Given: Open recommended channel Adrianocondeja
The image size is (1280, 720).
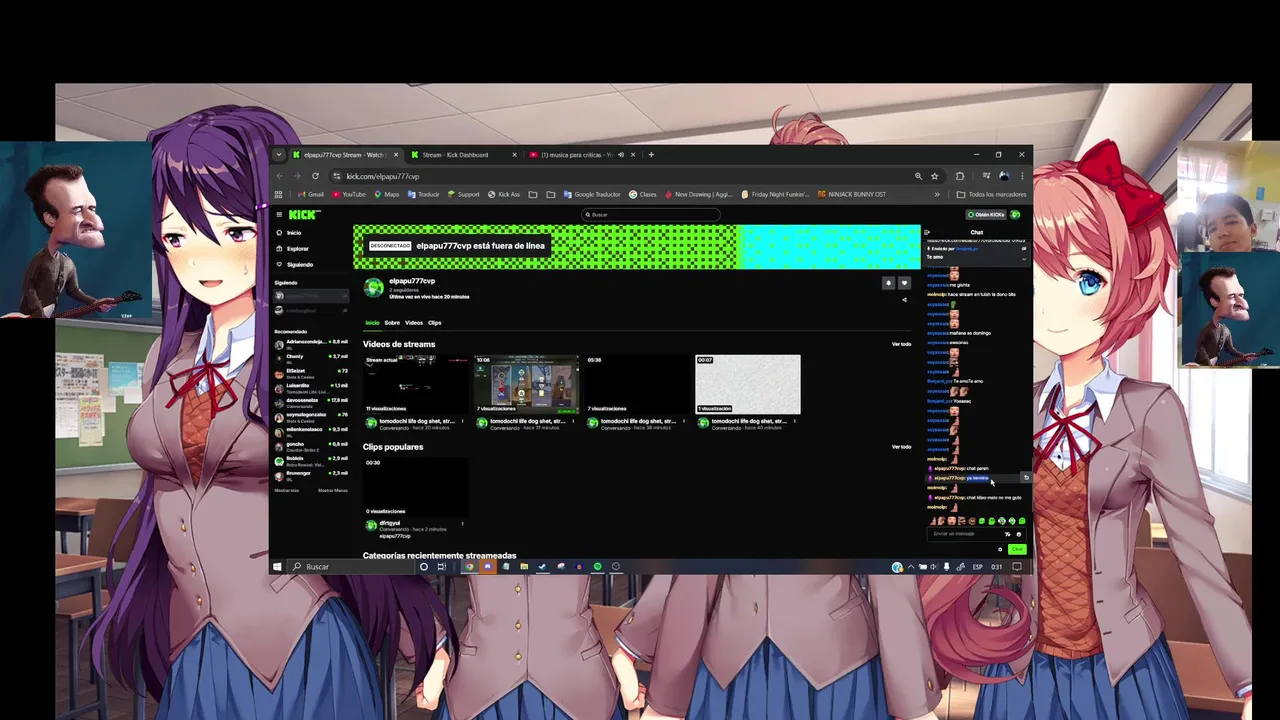Looking at the screenshot, I should point(312,343).
